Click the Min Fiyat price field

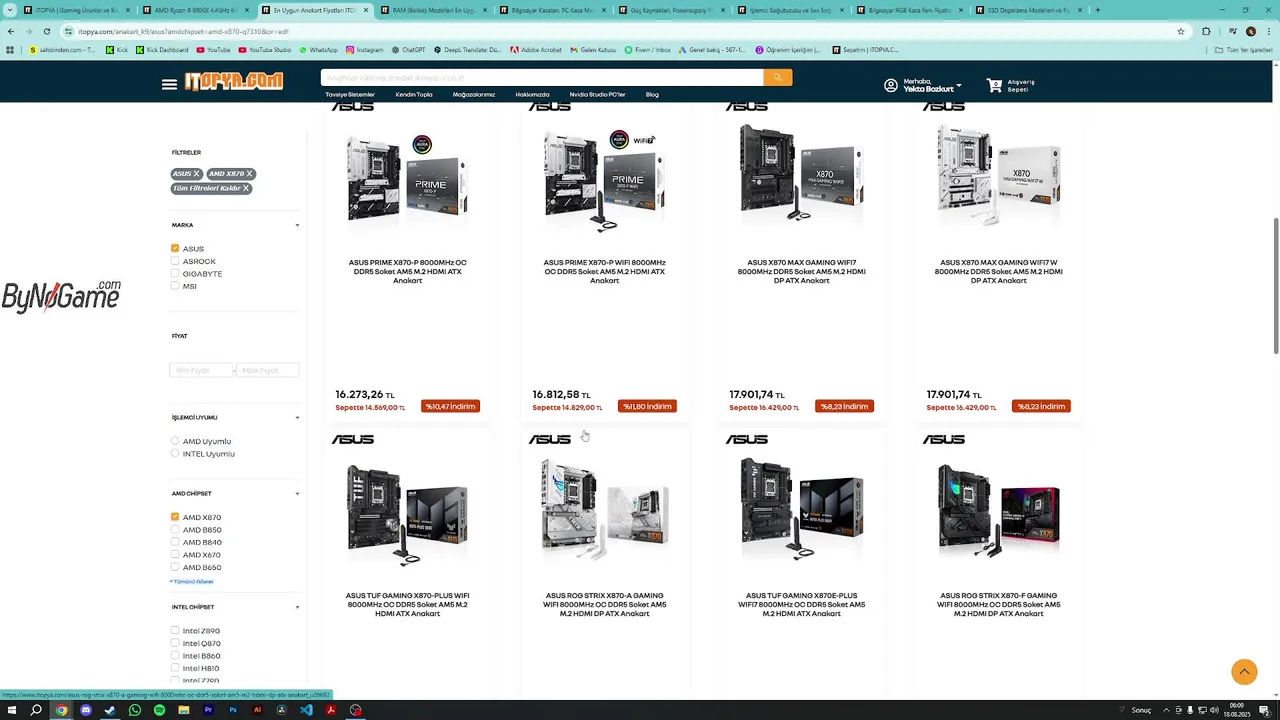point(201,370)
